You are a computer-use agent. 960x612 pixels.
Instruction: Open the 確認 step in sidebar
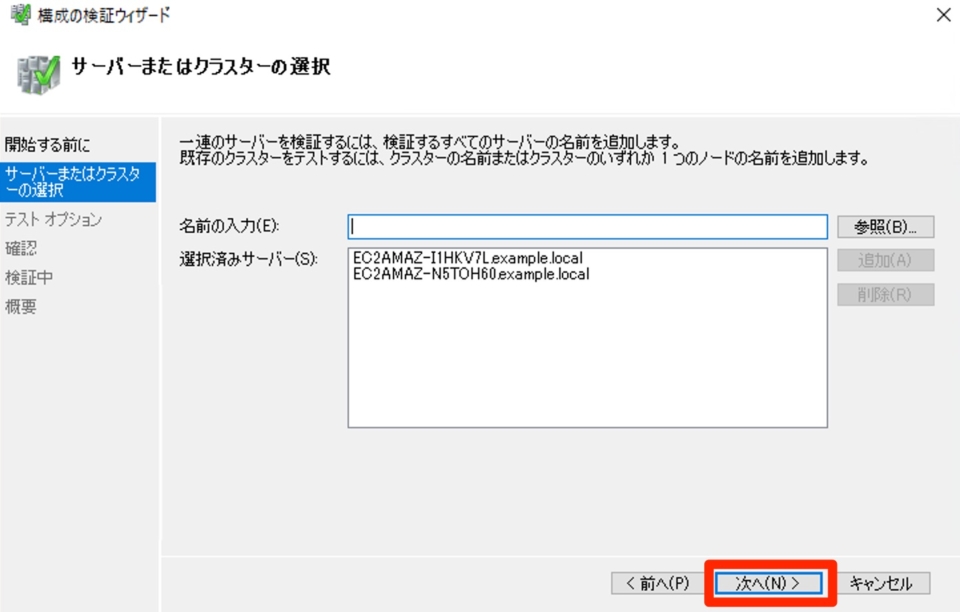click(x=21, y=248)
